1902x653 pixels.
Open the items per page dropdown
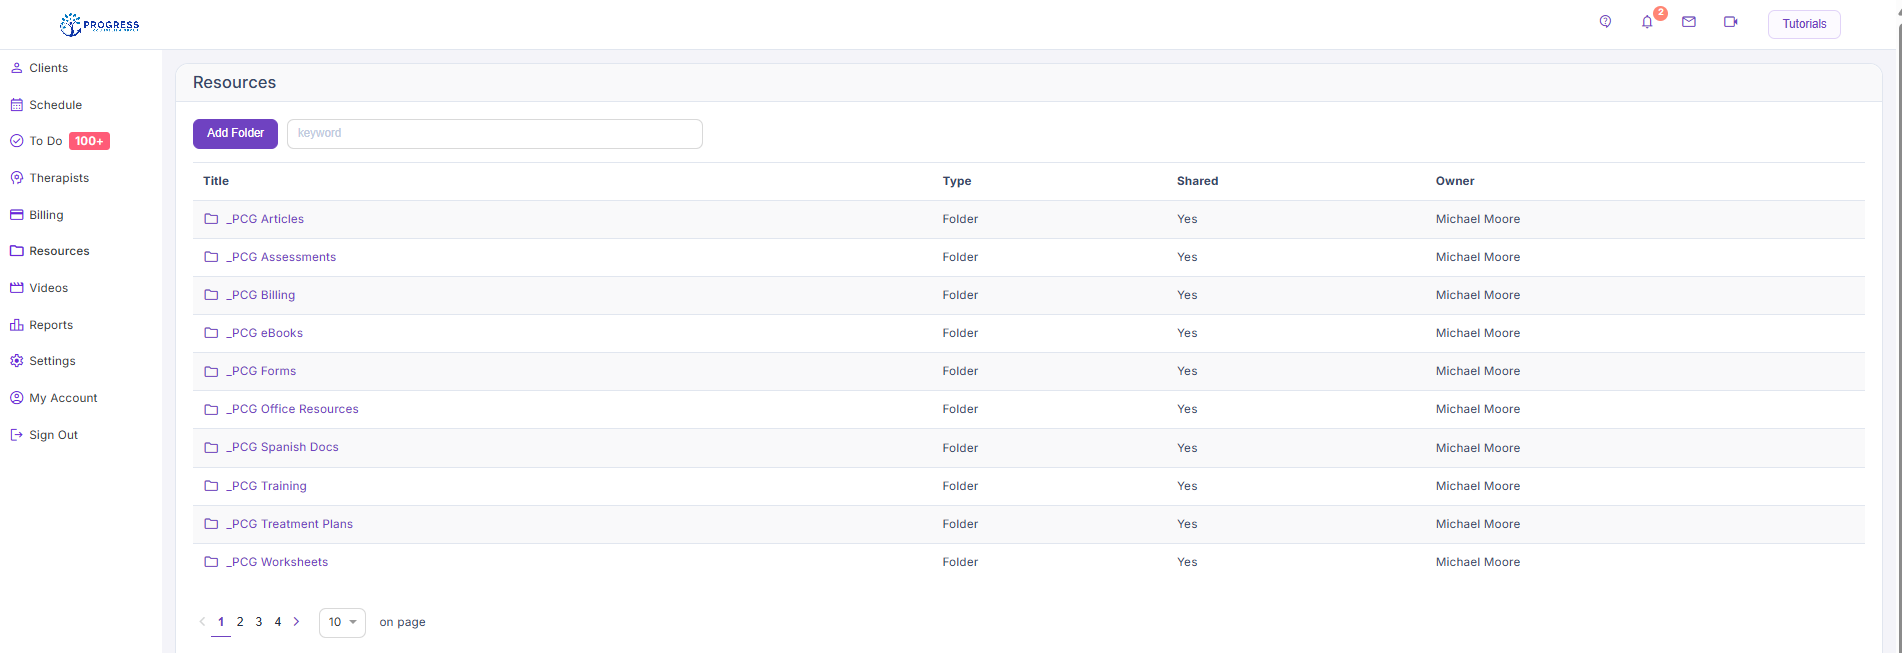pyautogui.click(x=342, y=622)
